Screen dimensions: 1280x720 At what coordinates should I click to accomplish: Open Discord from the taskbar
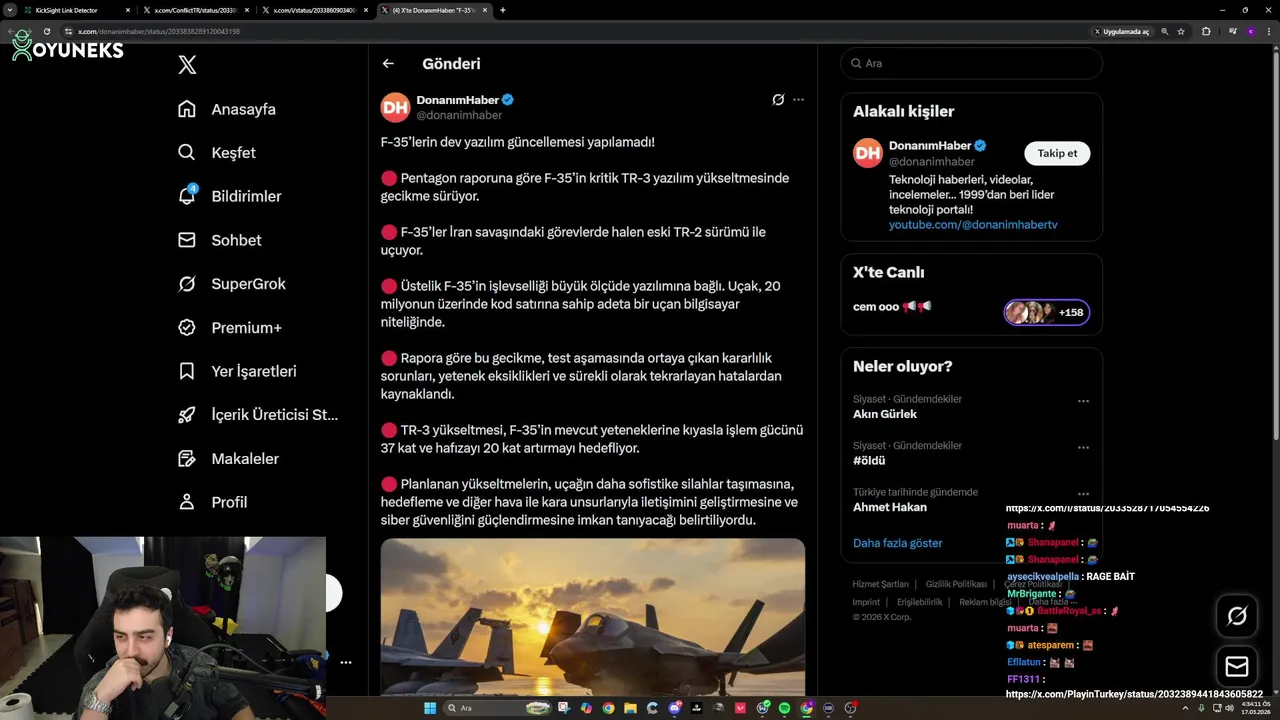[675, 708]
